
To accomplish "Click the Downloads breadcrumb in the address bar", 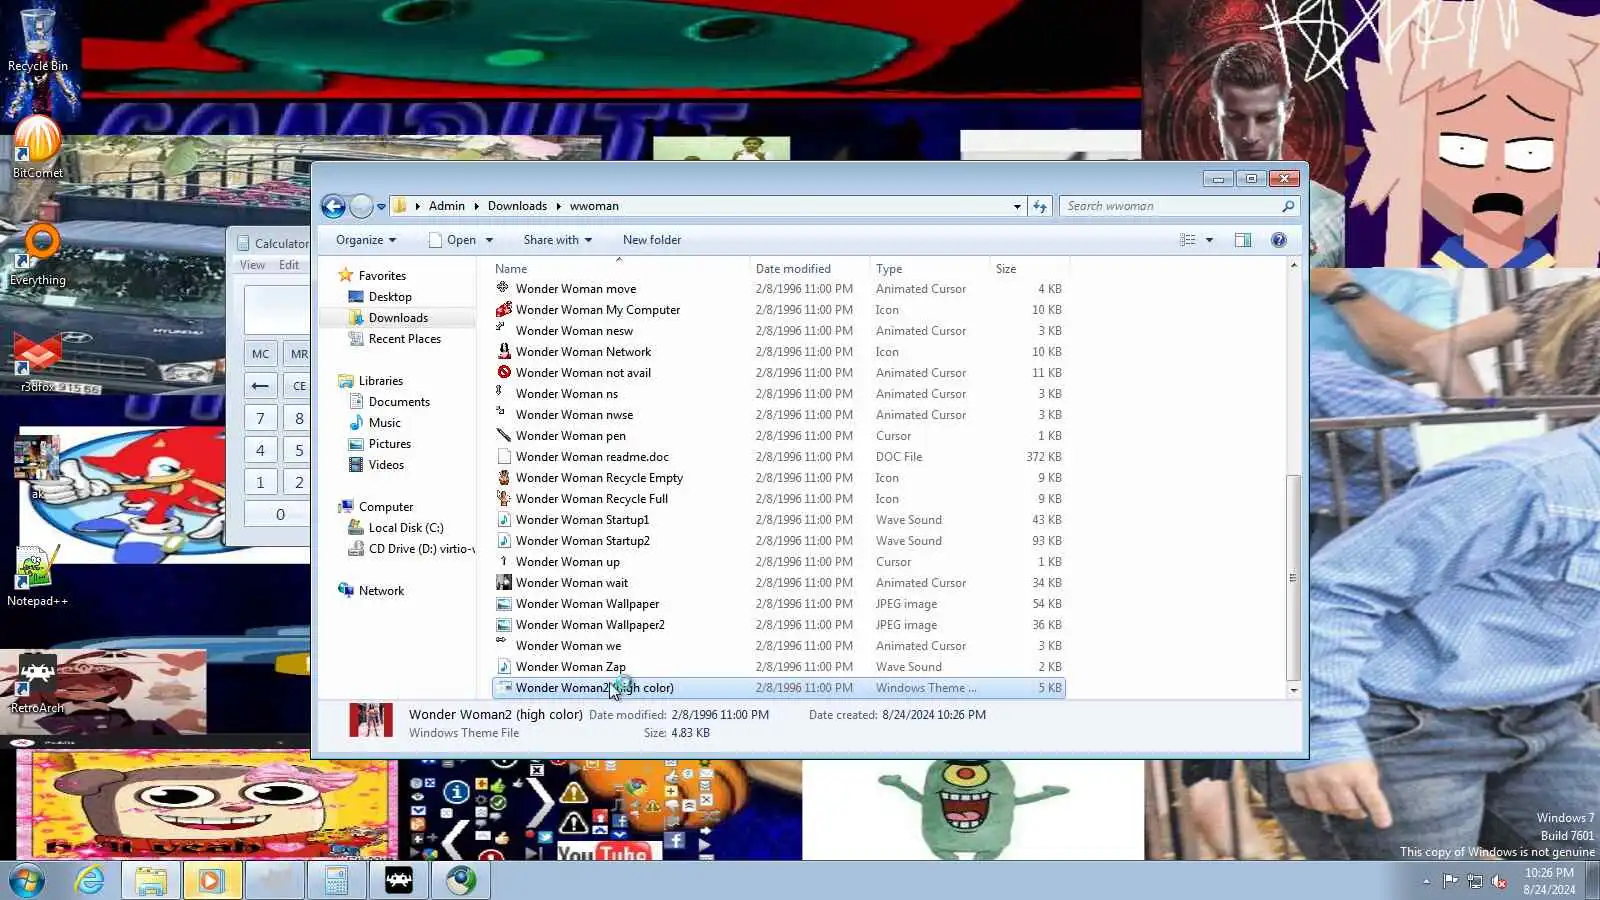I will click(517, 206).
